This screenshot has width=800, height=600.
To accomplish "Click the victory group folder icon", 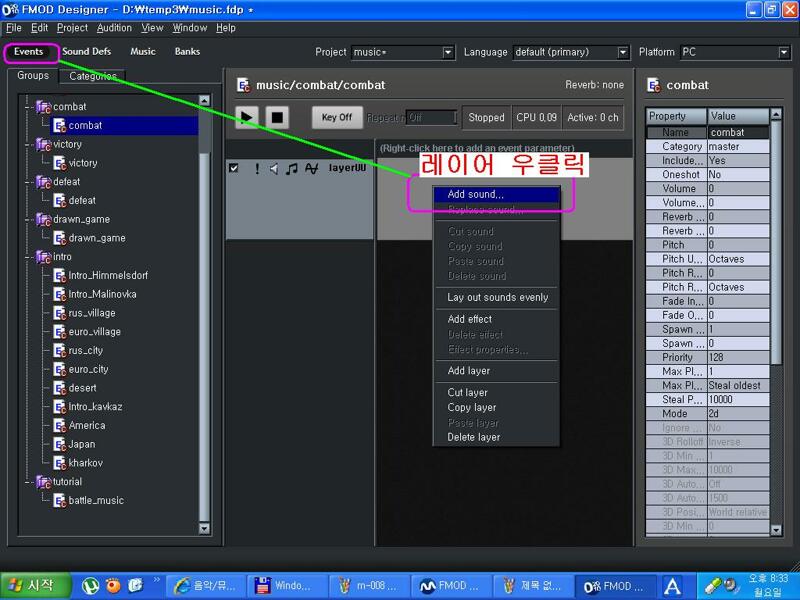I will (43, 145).
